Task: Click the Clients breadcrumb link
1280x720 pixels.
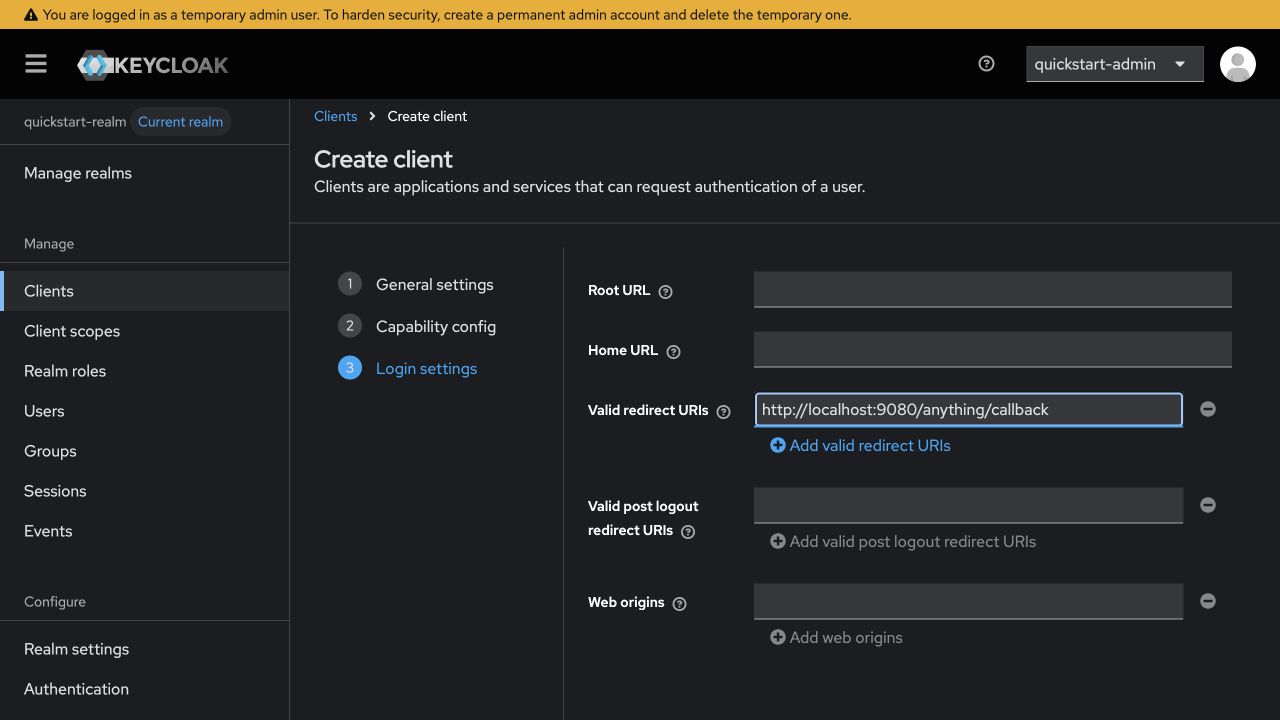Action: (x=335, y=116)
